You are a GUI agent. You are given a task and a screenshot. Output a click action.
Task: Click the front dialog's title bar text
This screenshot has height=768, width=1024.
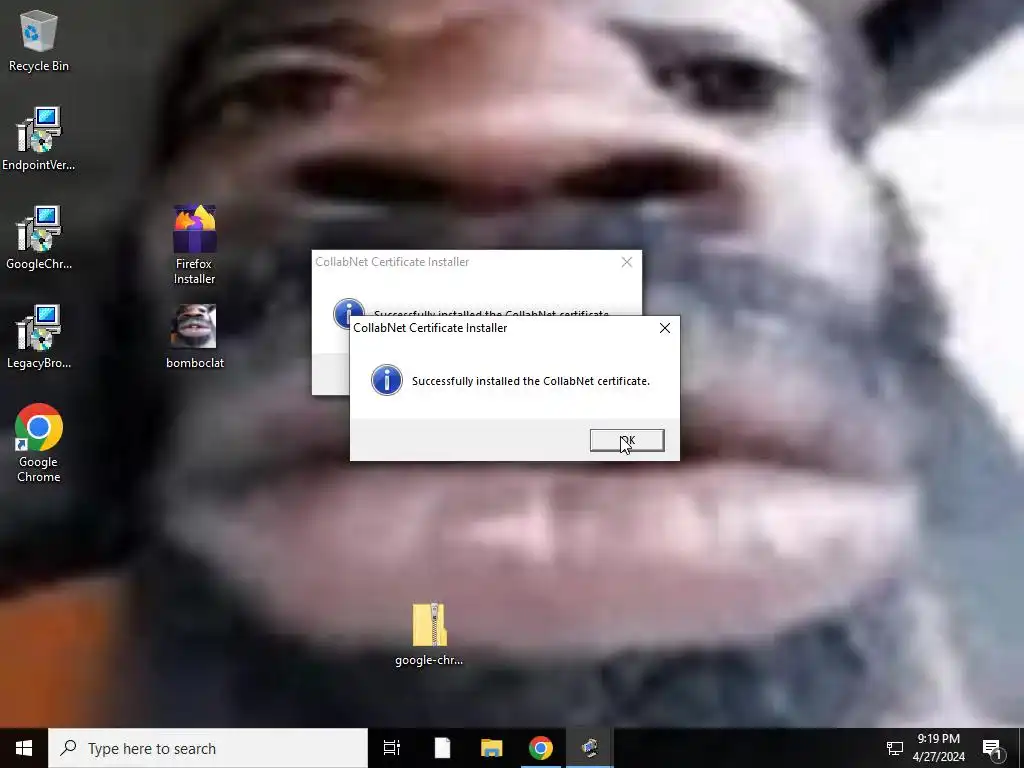430,328
